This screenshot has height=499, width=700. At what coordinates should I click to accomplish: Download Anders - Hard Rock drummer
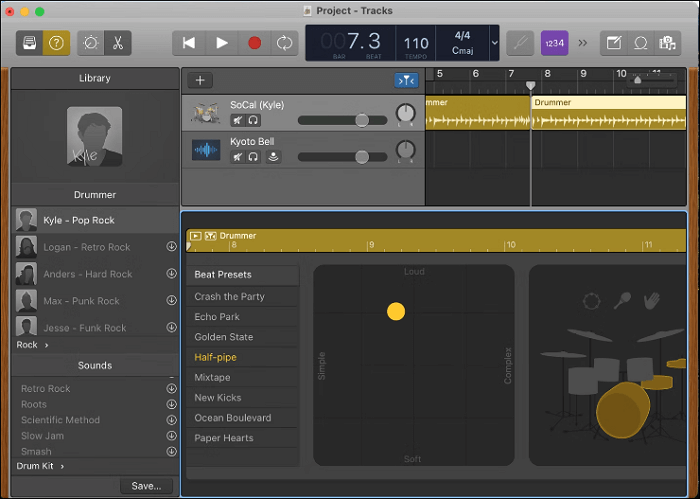pos(171,273)
